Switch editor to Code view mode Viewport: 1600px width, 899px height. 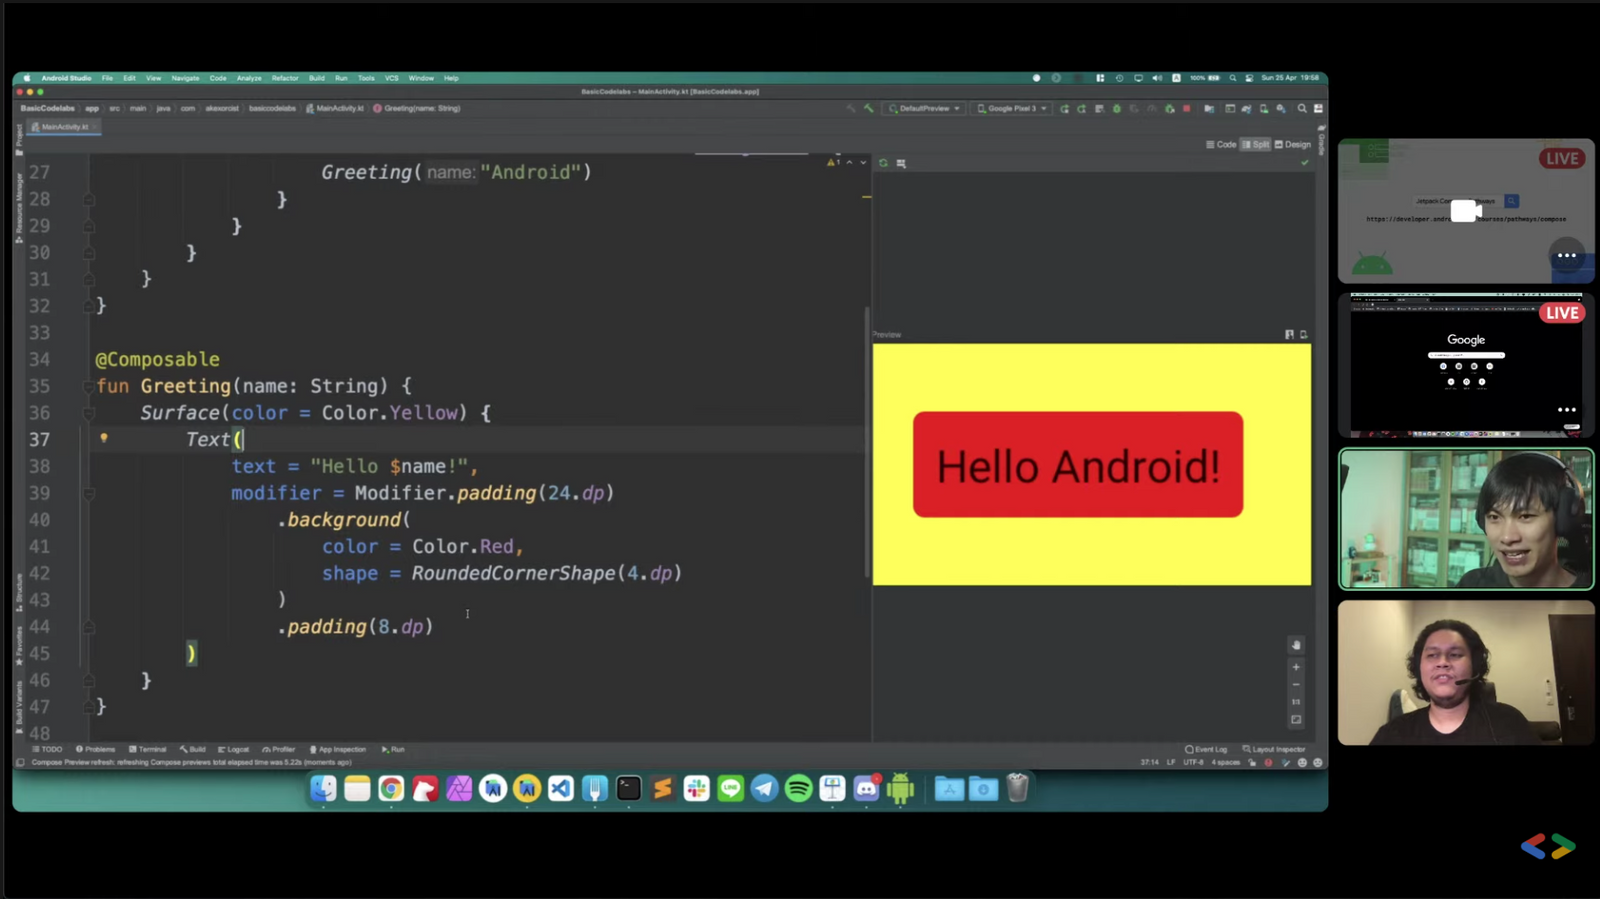coord(1221,145)
